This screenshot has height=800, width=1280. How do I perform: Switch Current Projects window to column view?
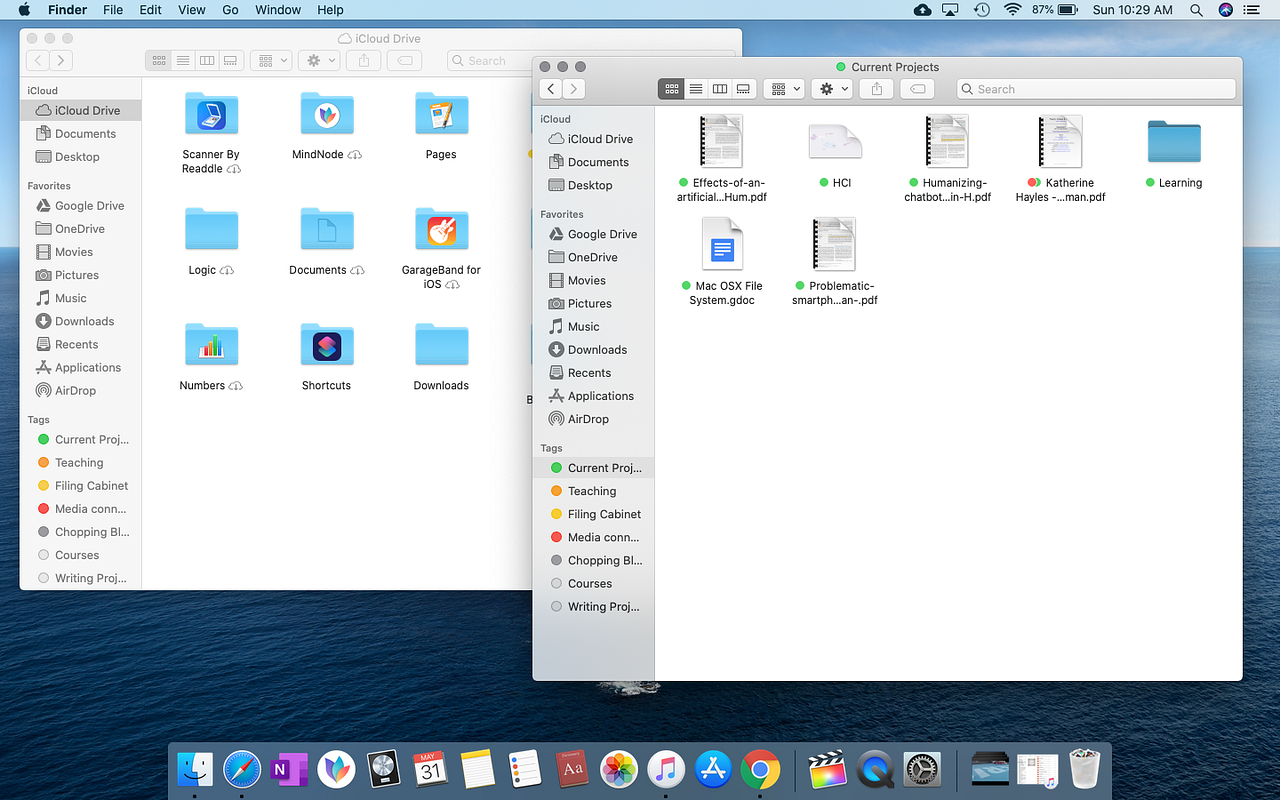[720, 88]
